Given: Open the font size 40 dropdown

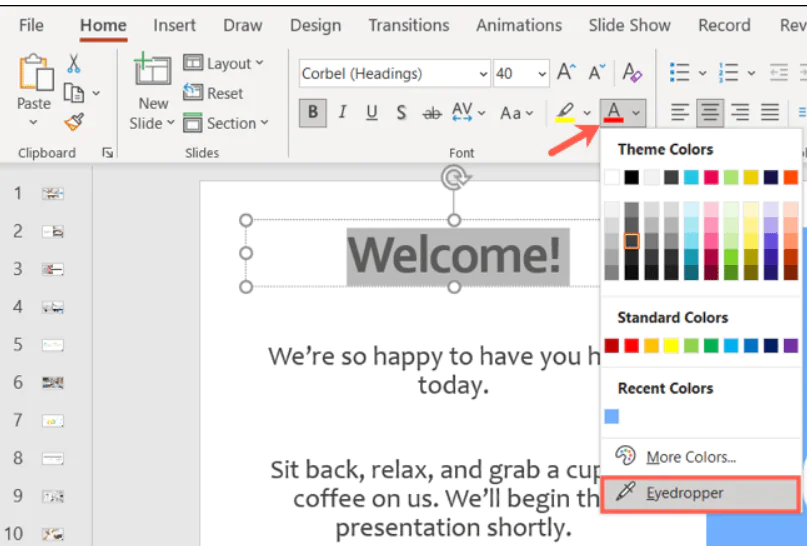Looking at the screenshot, I should tap(542, 74).
